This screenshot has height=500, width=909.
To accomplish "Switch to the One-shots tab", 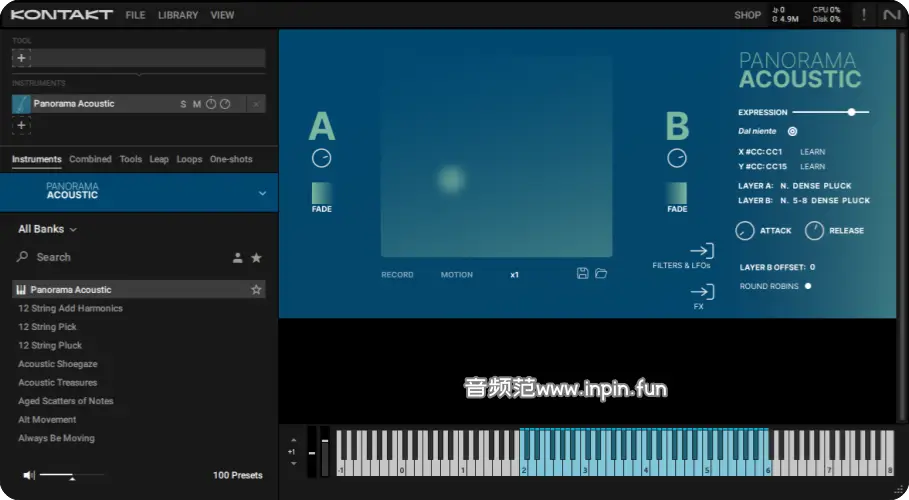I will tap(231, 159).
